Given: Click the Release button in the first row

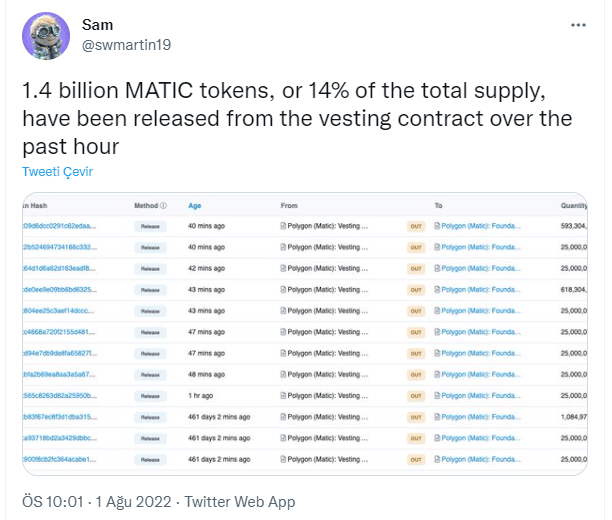Looking at the screenshot, I should (x=150, y=226).
